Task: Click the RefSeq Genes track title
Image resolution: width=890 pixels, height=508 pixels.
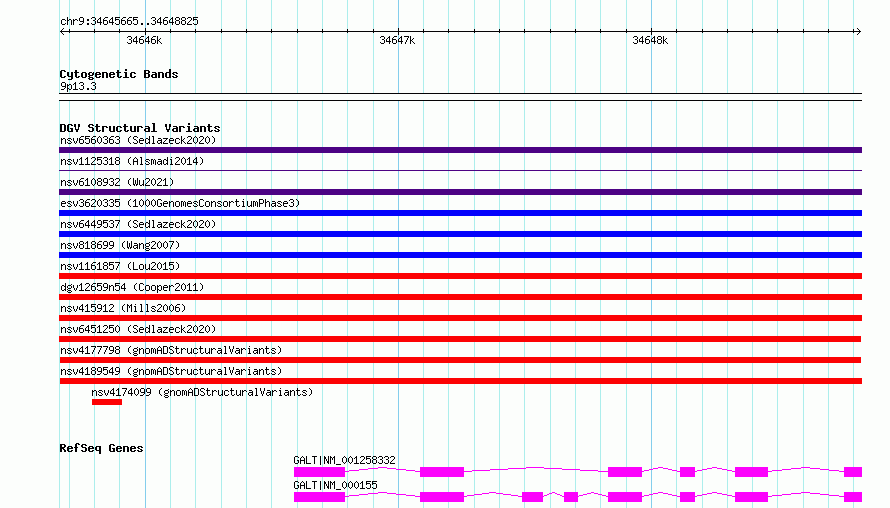Action: pyautogui.click(x=101, y=448)
